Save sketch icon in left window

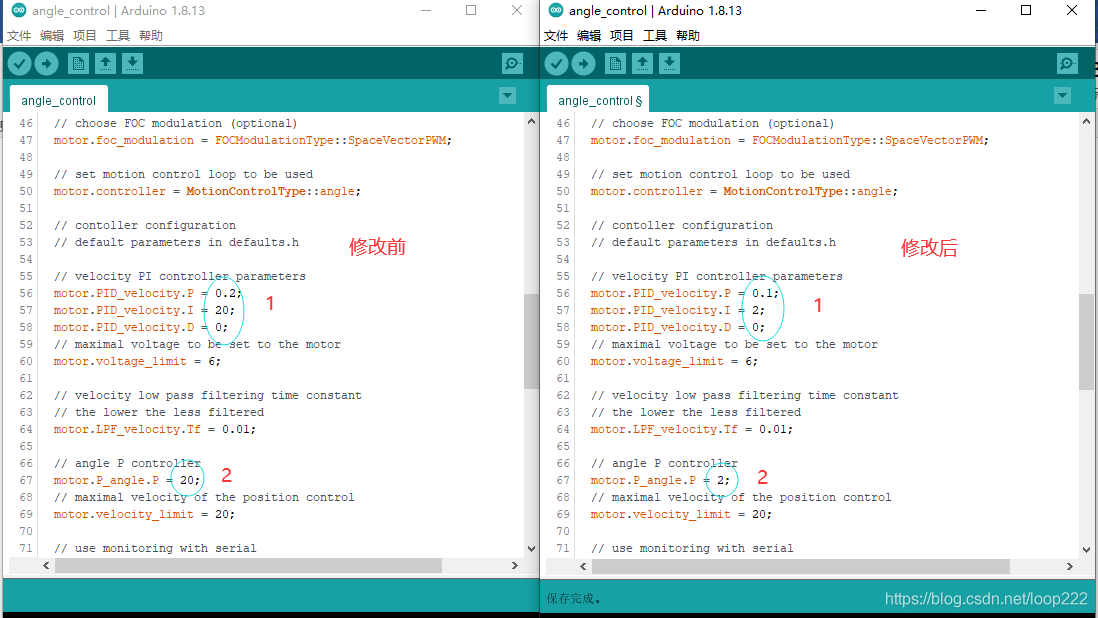pos(132,64)
